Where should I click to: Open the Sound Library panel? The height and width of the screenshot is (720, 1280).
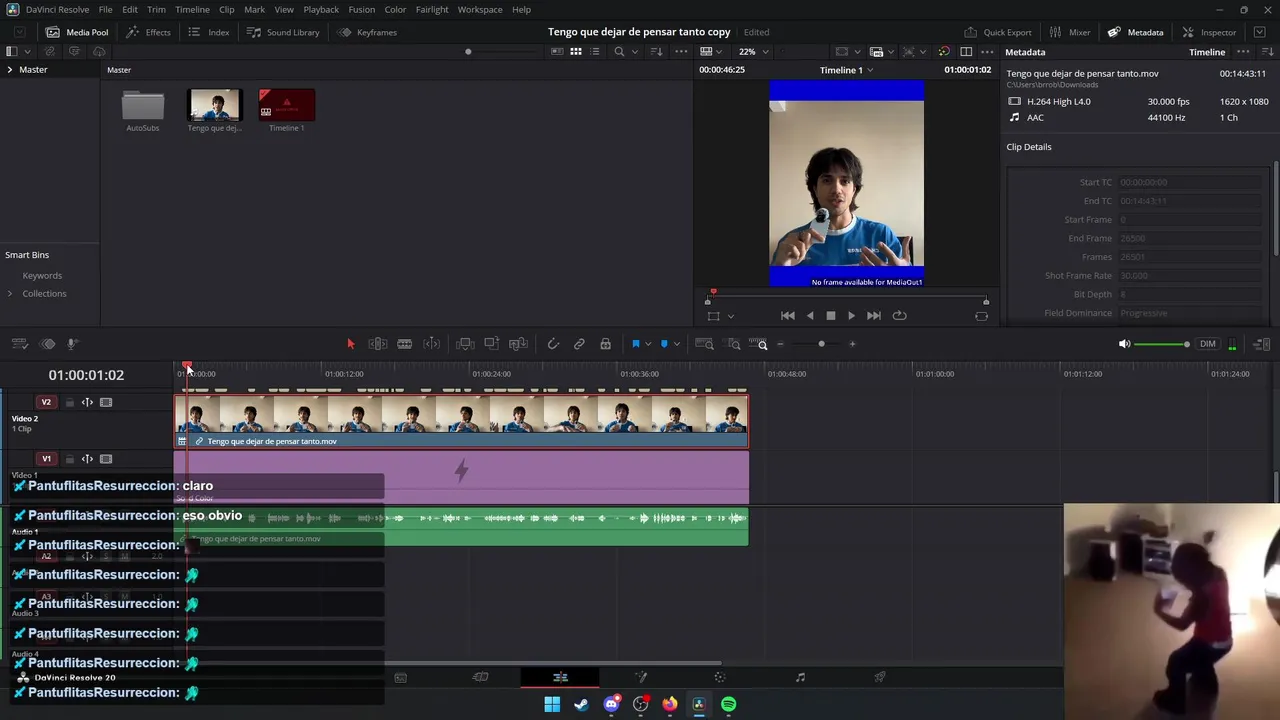click(x=283, y=32)
